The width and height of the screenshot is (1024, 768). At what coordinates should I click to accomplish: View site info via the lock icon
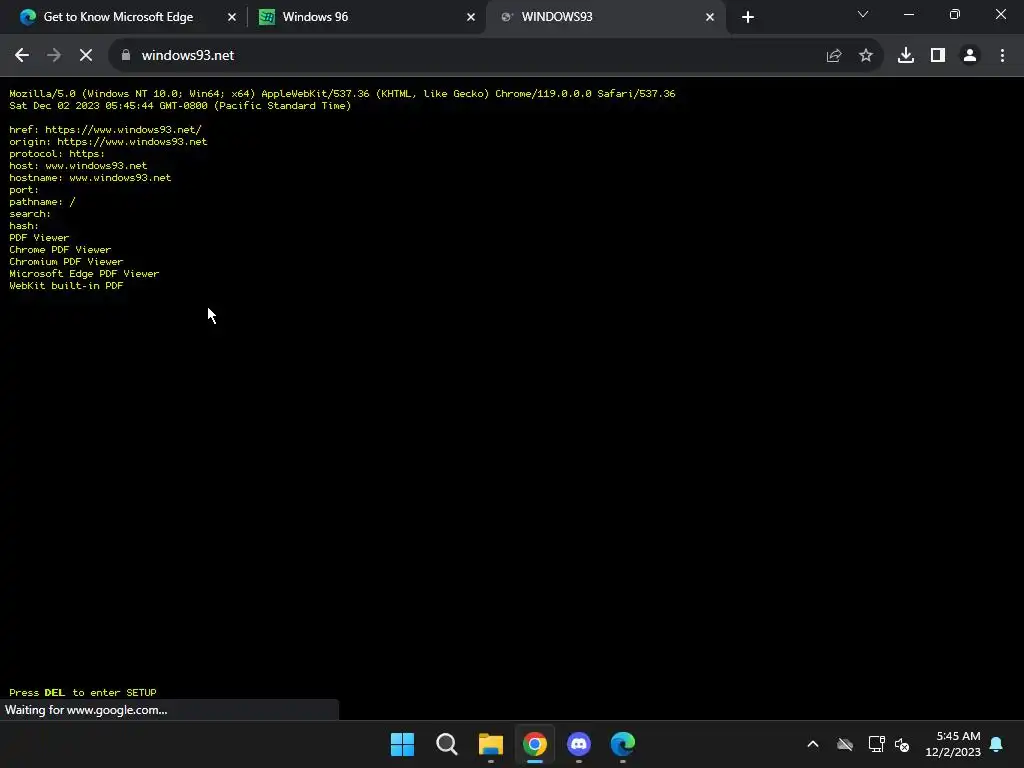point(126,56)
